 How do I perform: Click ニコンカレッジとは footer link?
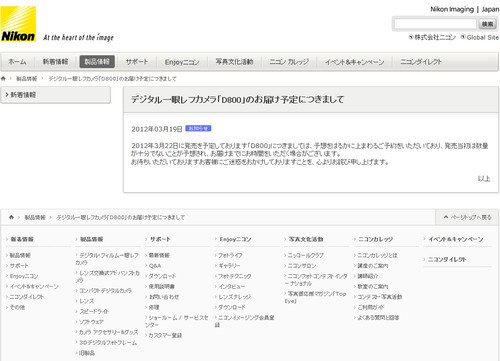[377, 255]
